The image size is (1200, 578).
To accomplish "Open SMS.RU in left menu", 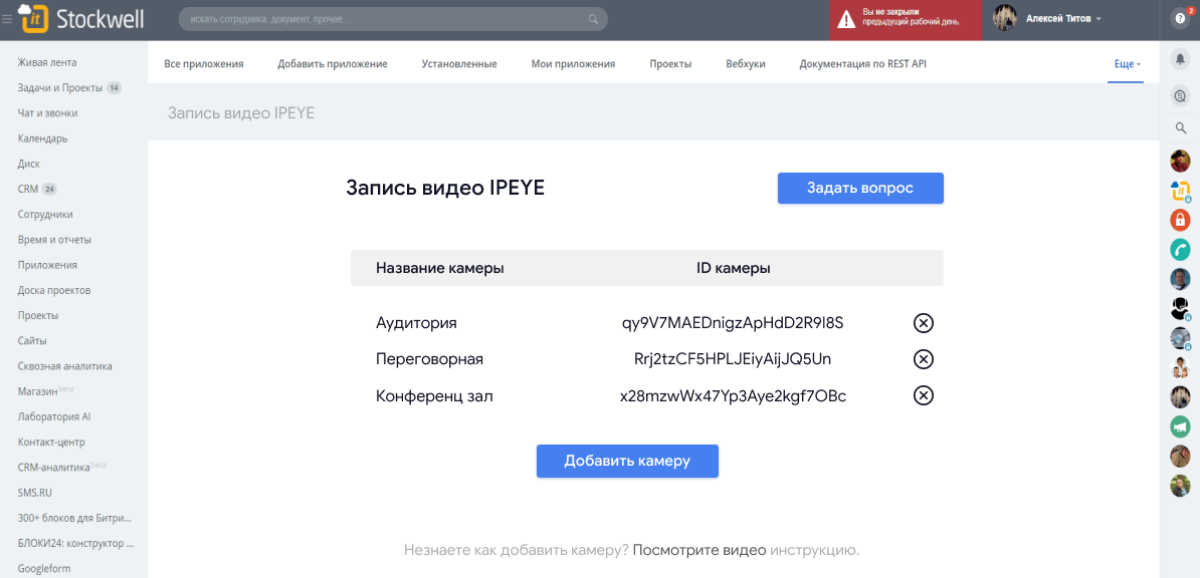I will click(x=34, y=492).
